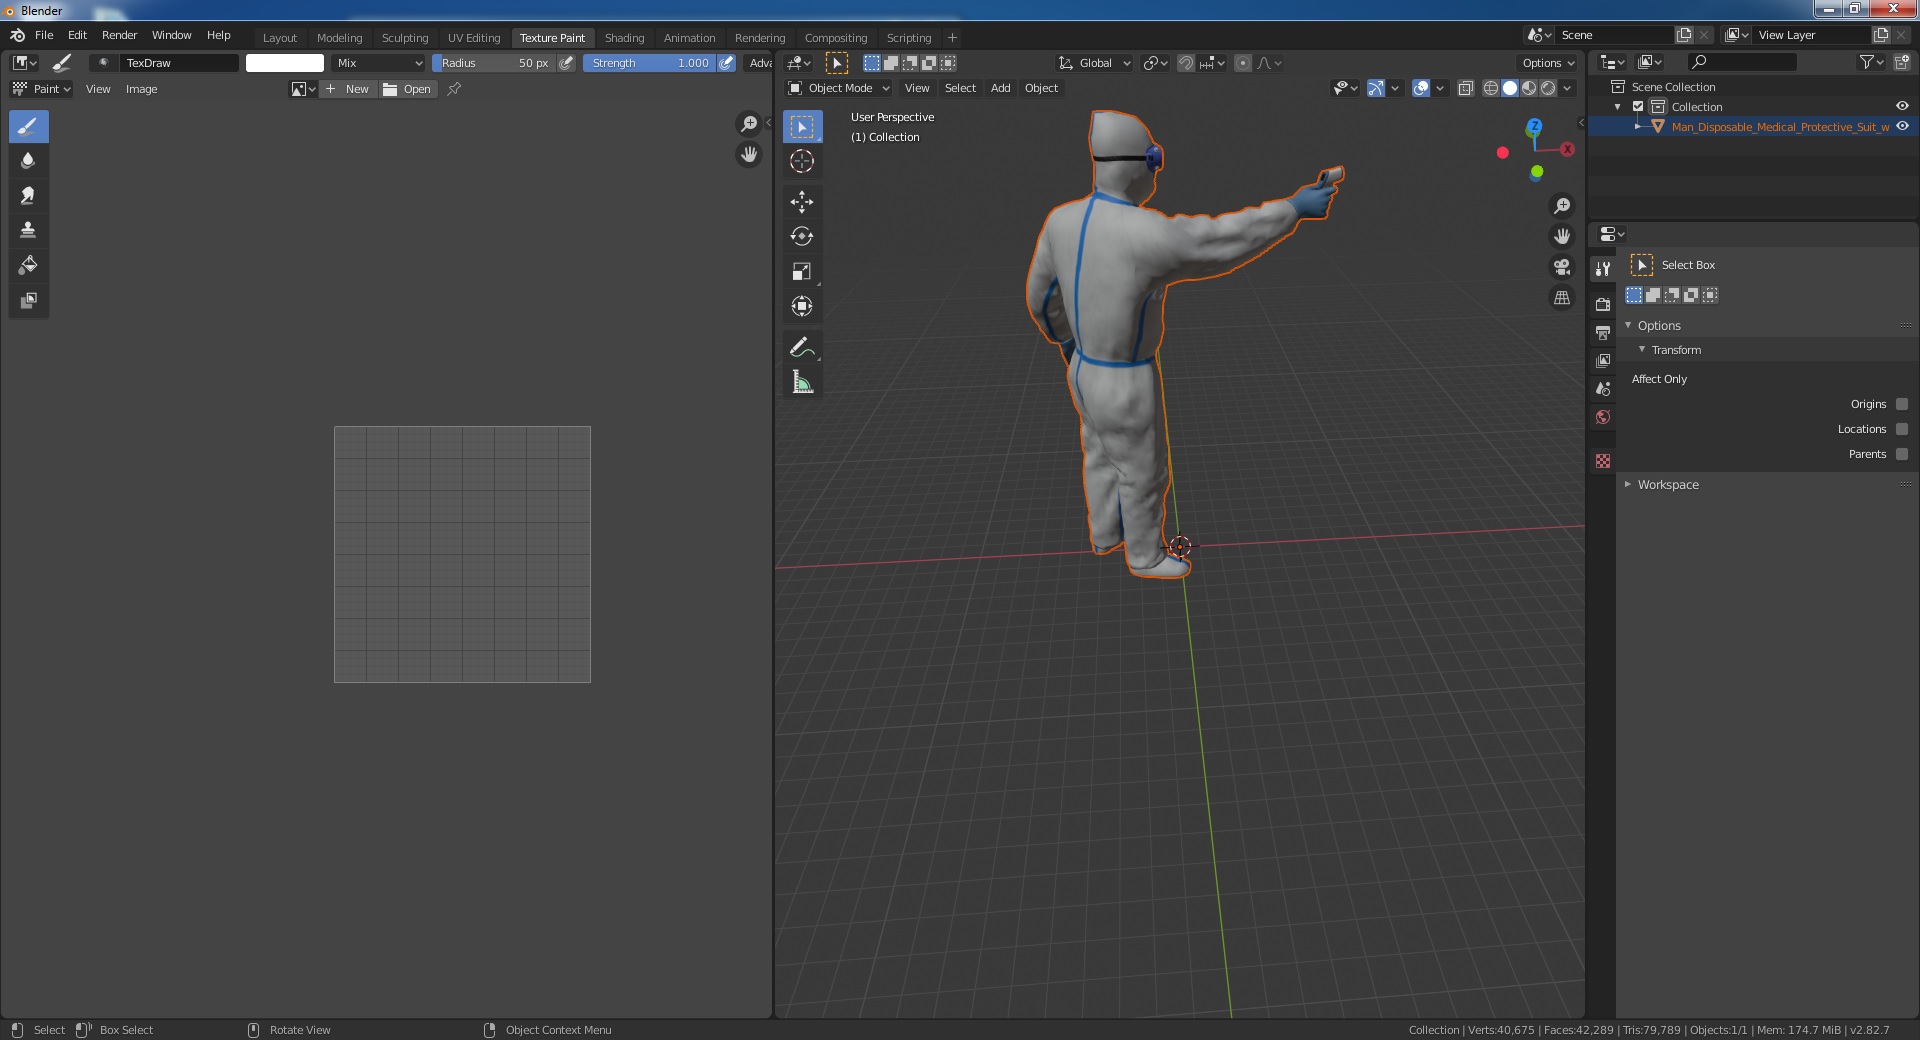Open the 3D viewport Select menu
This screenshot has height=1040, width=1920.
(960, 88)
